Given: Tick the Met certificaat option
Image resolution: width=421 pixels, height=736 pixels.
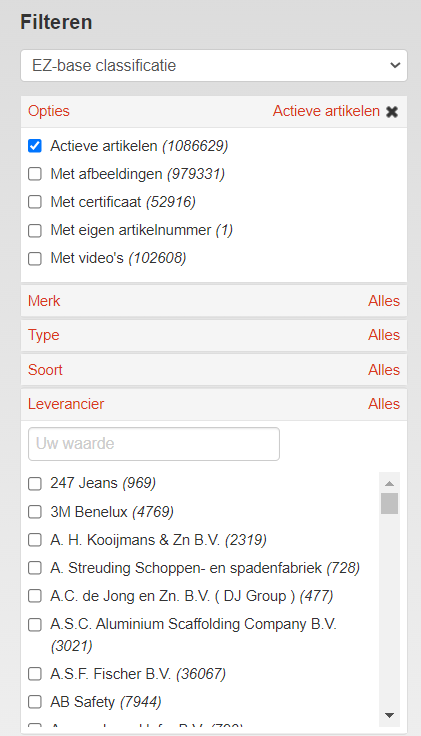Looking at the screenshot, I should tap(35, 202).
